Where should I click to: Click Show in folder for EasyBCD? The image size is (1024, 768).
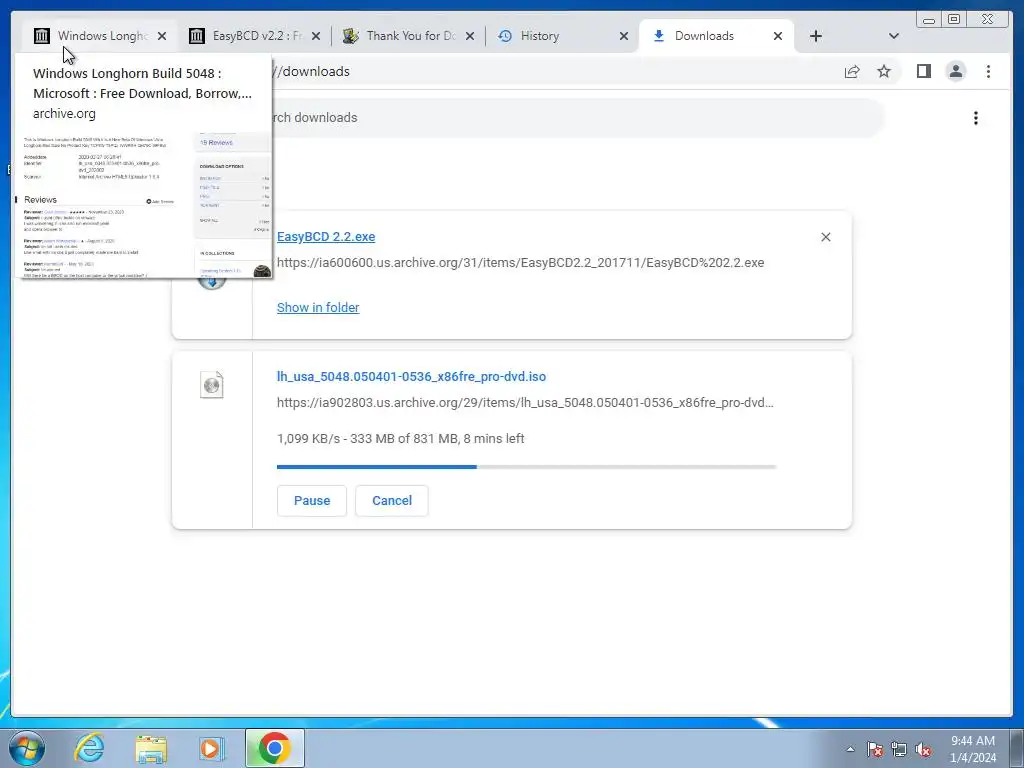pos(318,308)
